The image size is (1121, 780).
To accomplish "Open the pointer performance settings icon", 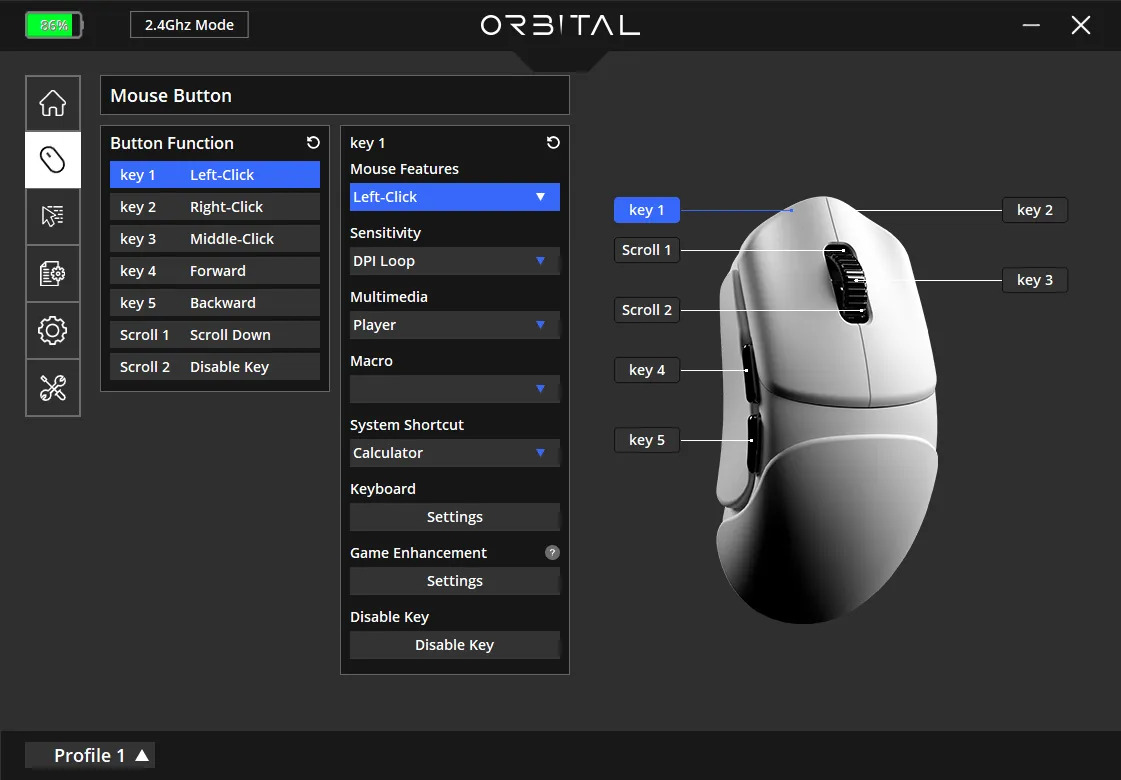I will pyautogui.click(x=52, y=217).
